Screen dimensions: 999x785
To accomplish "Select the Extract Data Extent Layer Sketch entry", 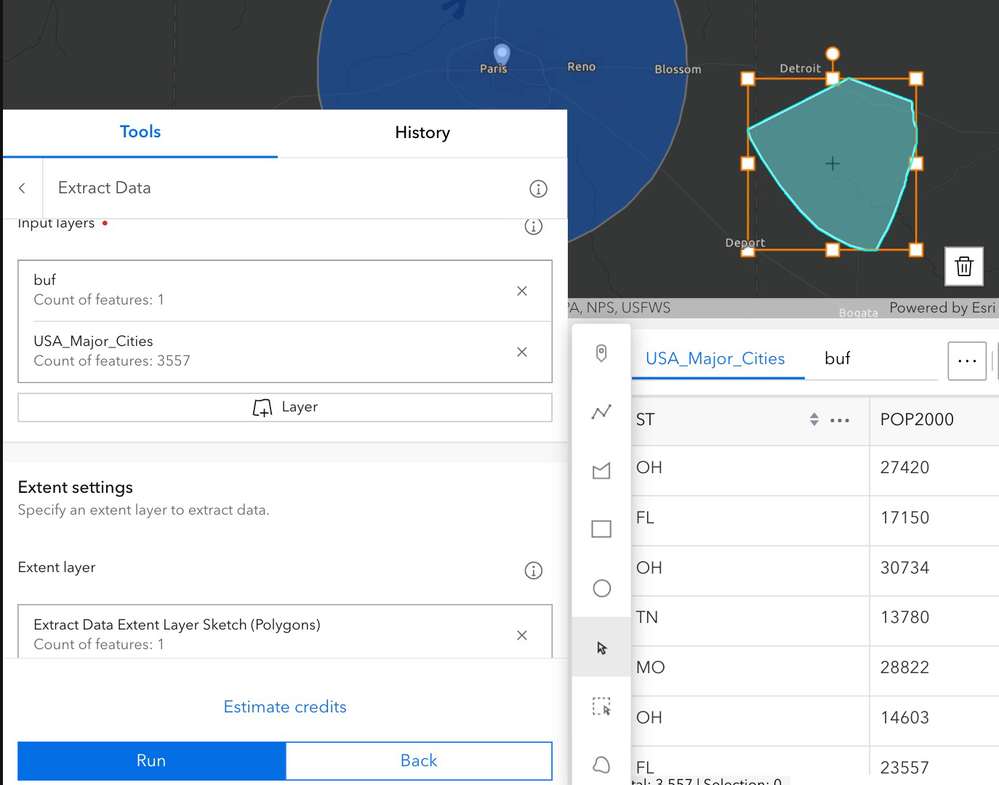I will tap(285, 632).
